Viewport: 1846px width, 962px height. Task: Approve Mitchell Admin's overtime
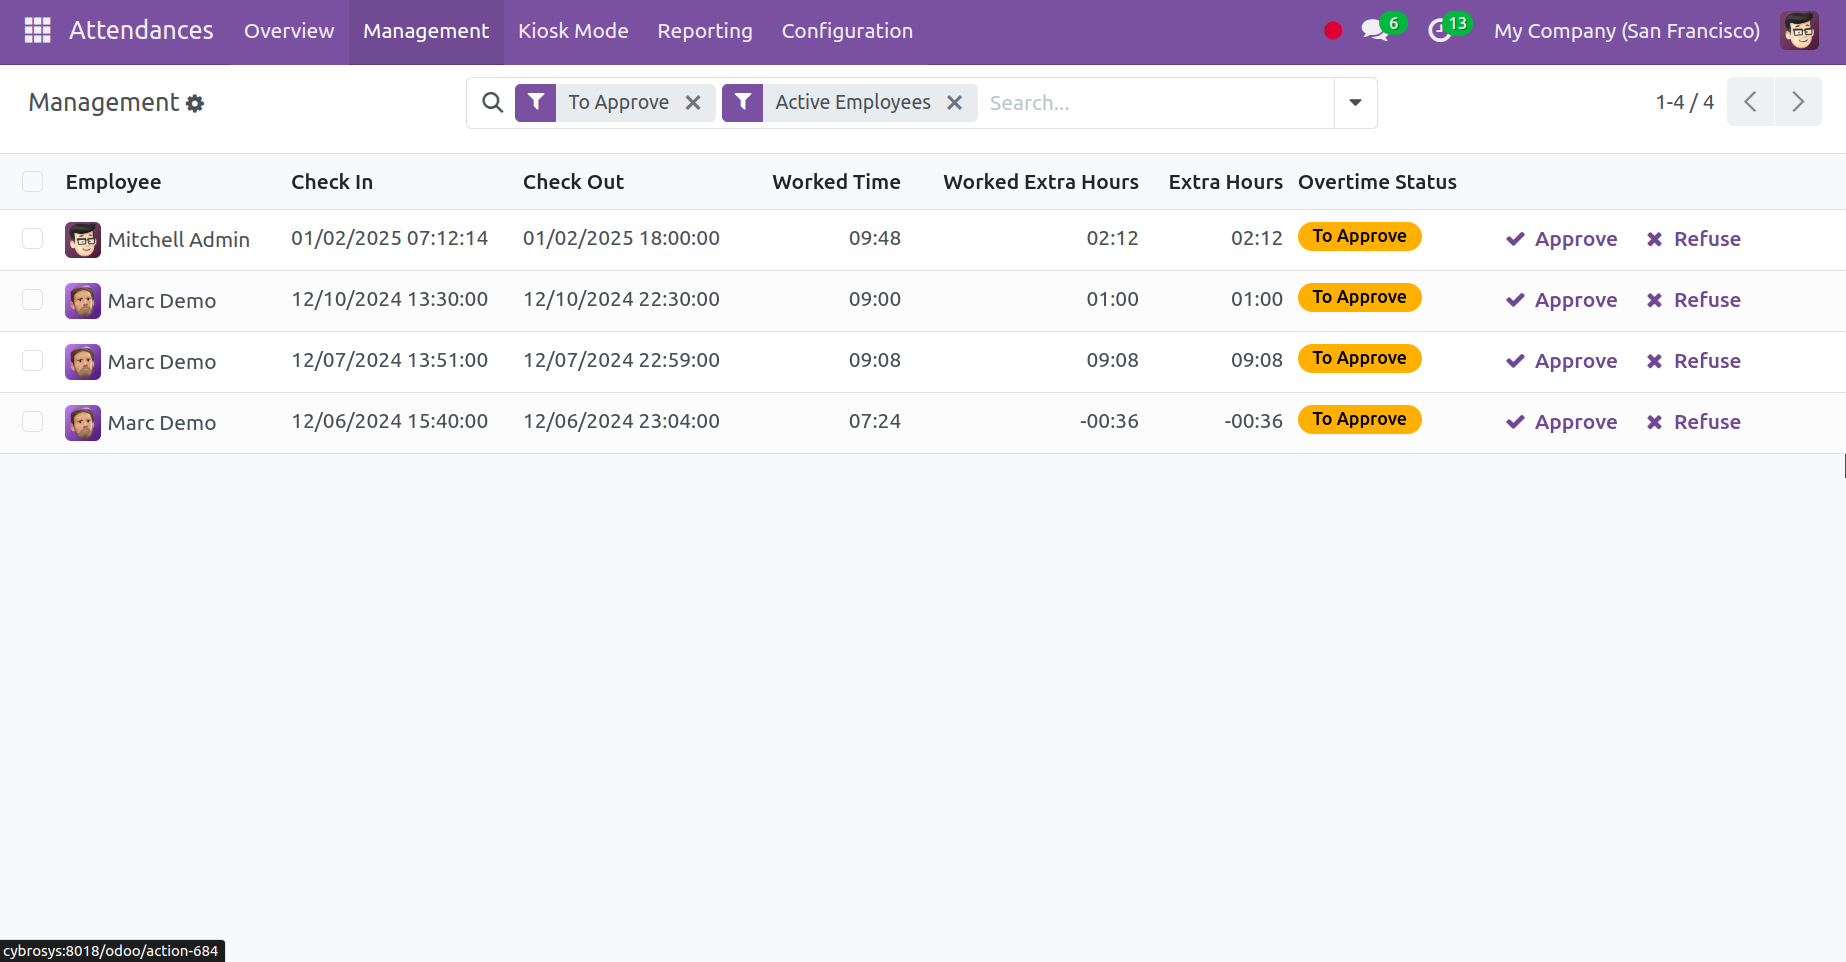(1561, 239)
